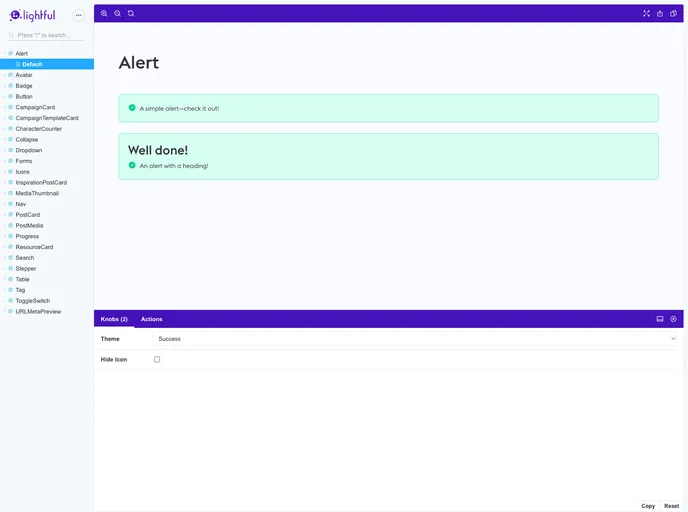Hide the addons panel with close icon

674,319
